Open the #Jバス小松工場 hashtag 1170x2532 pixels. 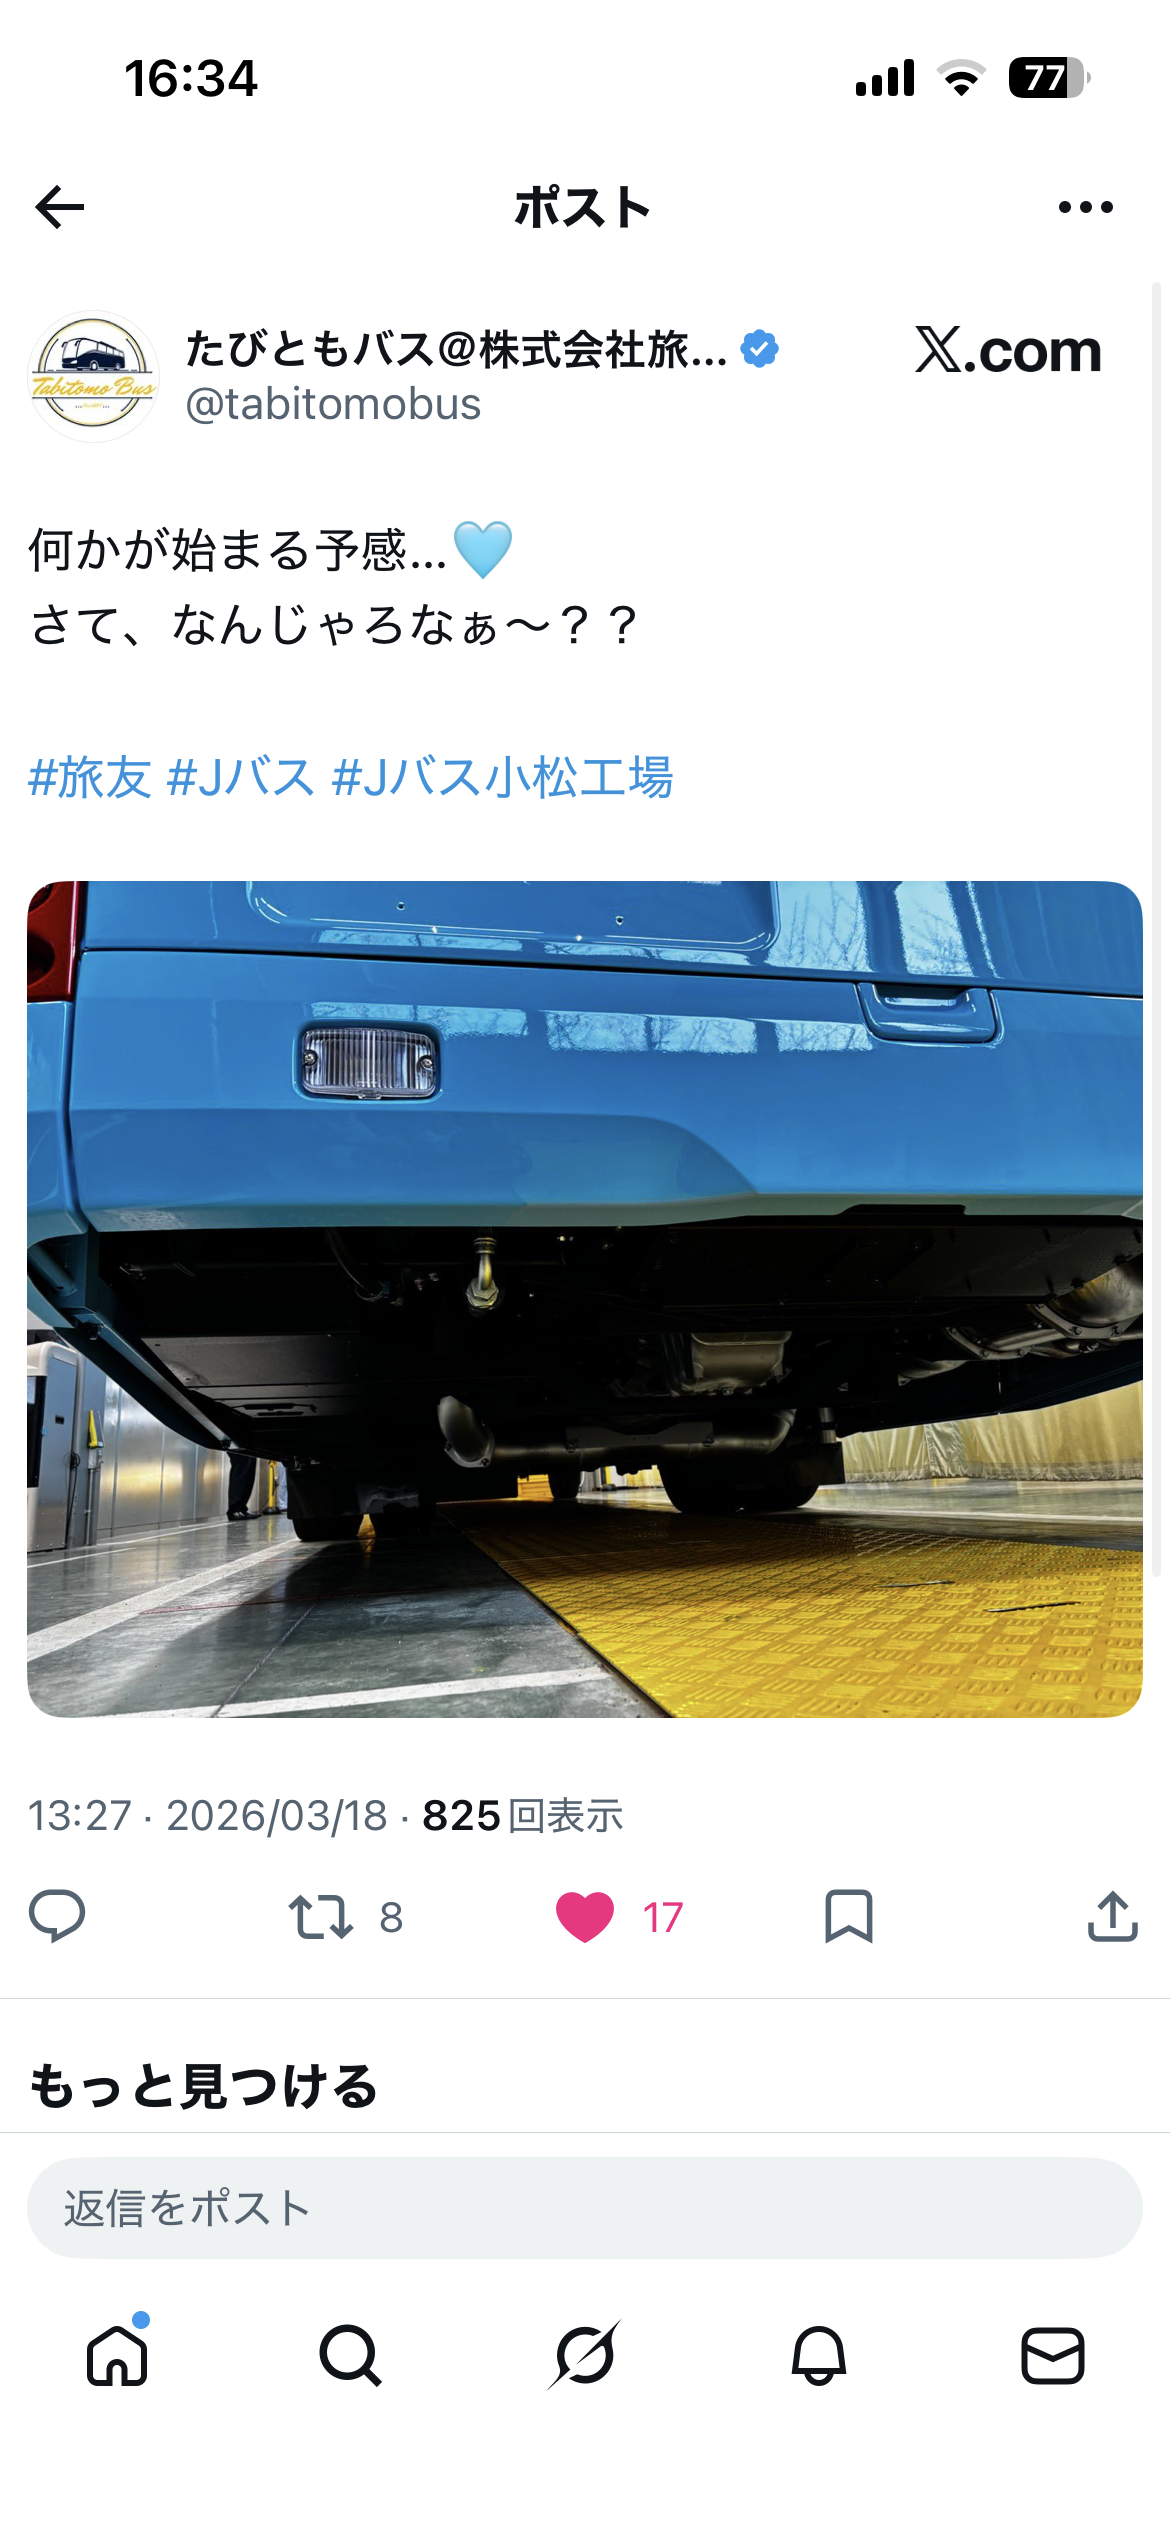502,777
